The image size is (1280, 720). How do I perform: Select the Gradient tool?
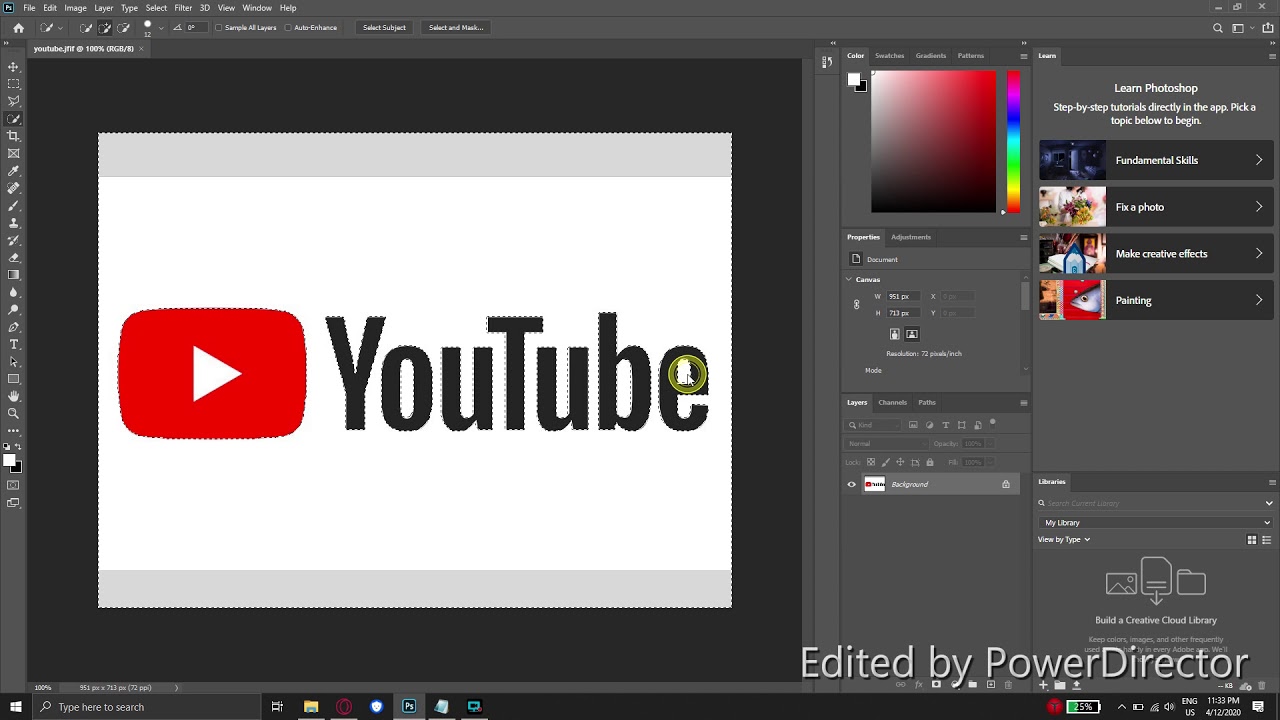point(13,275)
